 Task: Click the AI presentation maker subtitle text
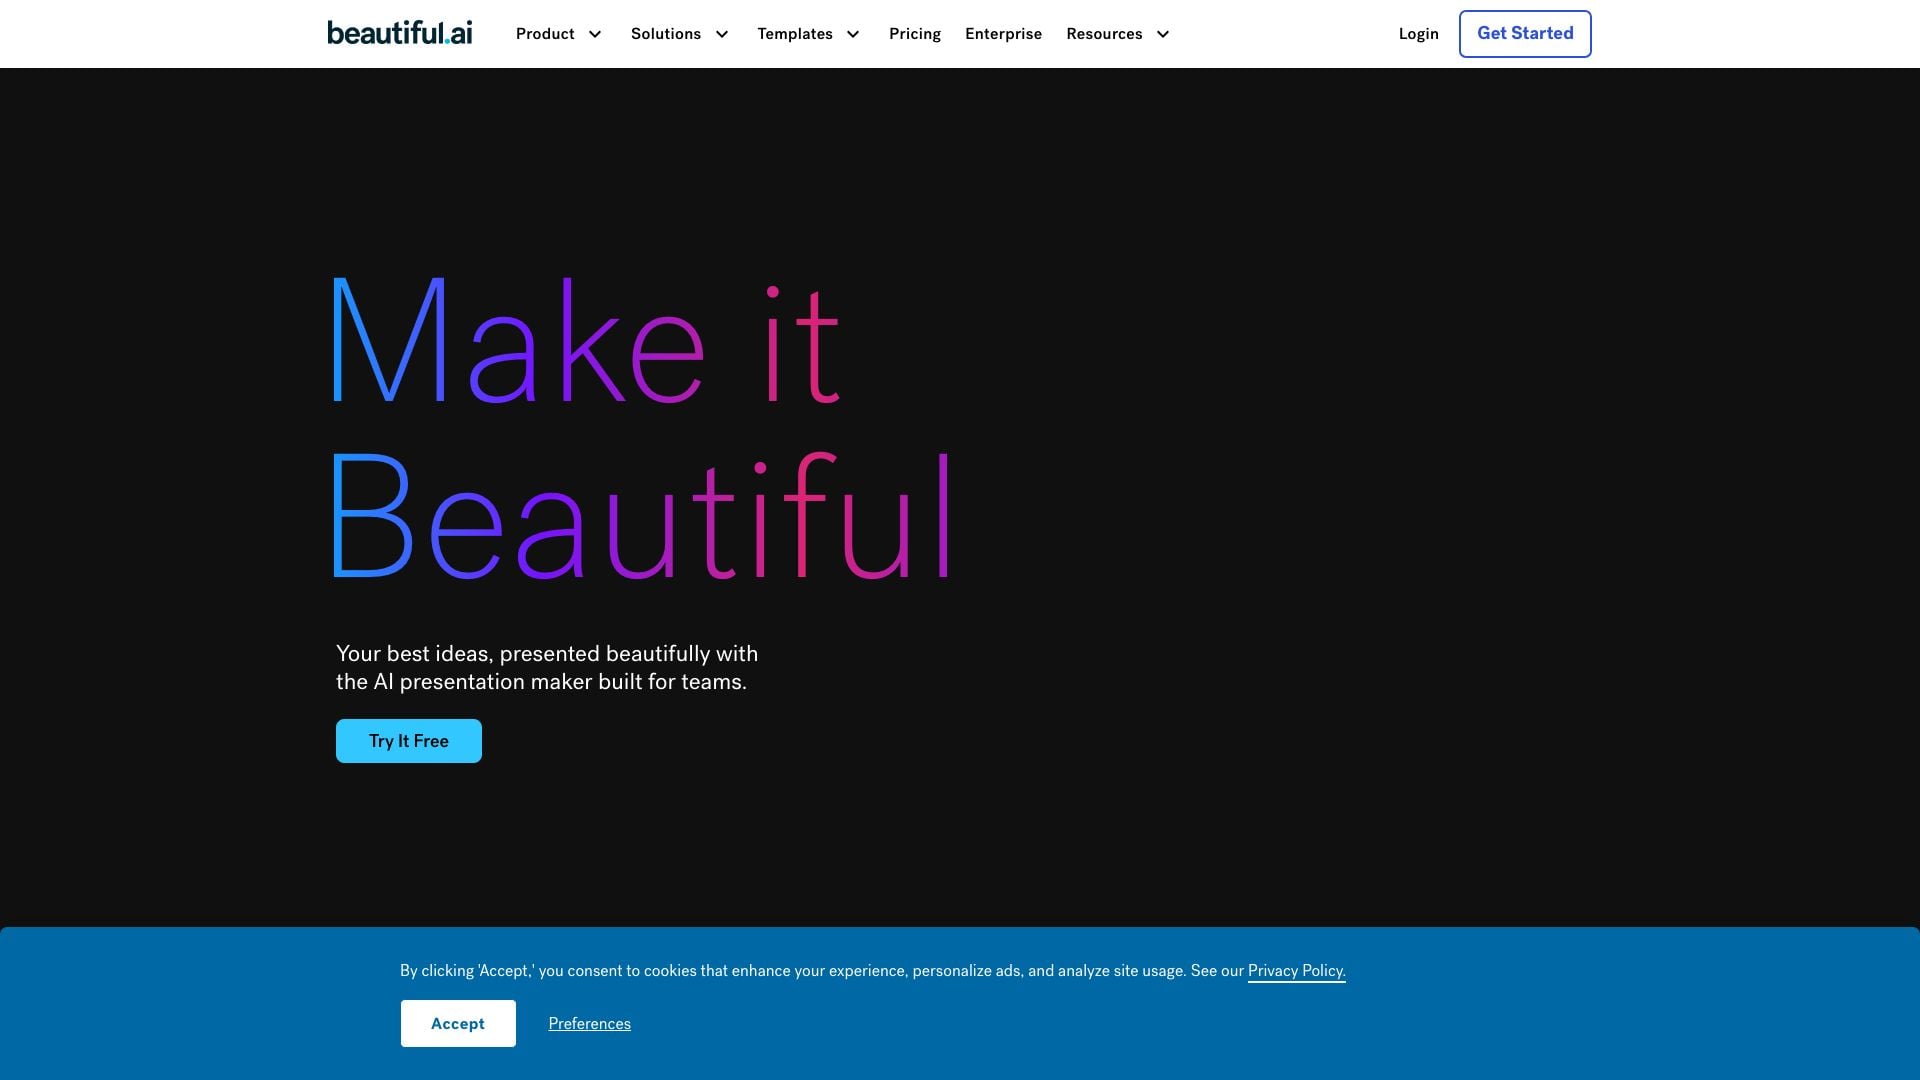(546, 668)
